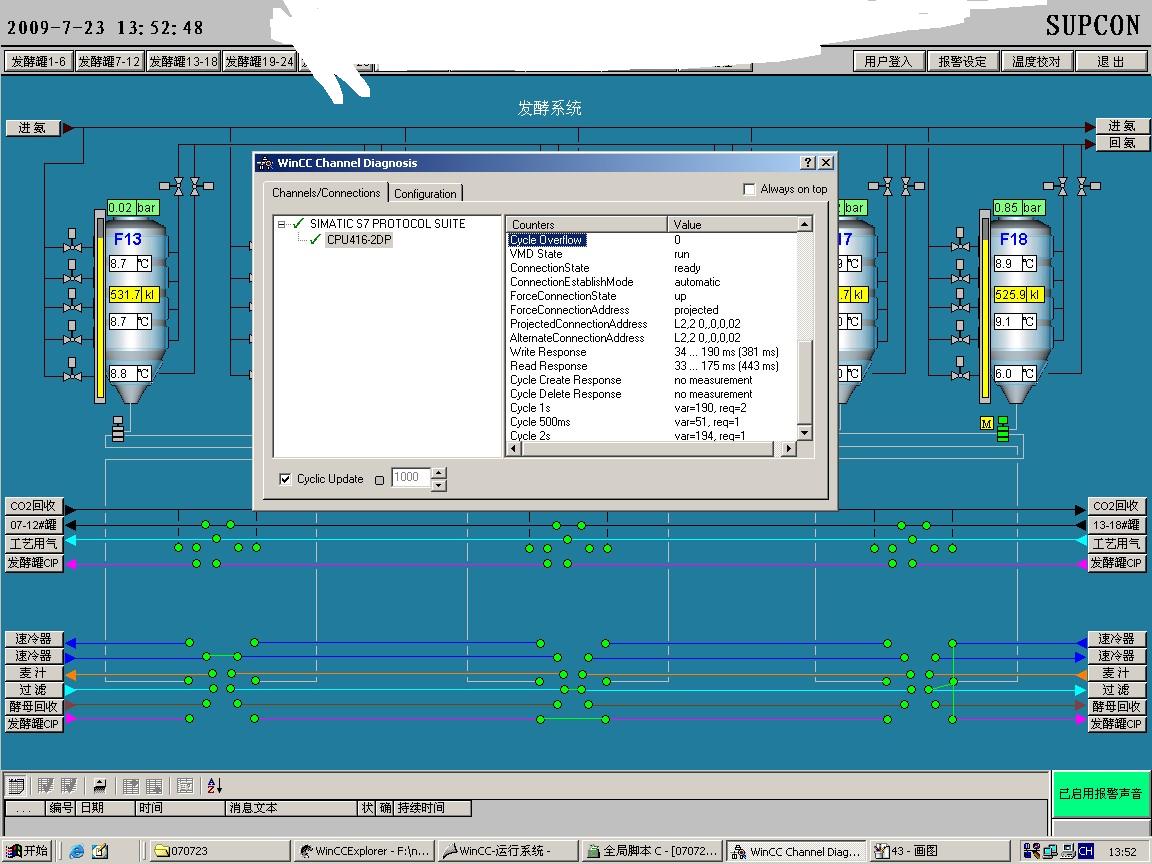Open the 开始 Start menu
Image resolution: width=1152 pixels, height=864 pixels.
(28, 852)
